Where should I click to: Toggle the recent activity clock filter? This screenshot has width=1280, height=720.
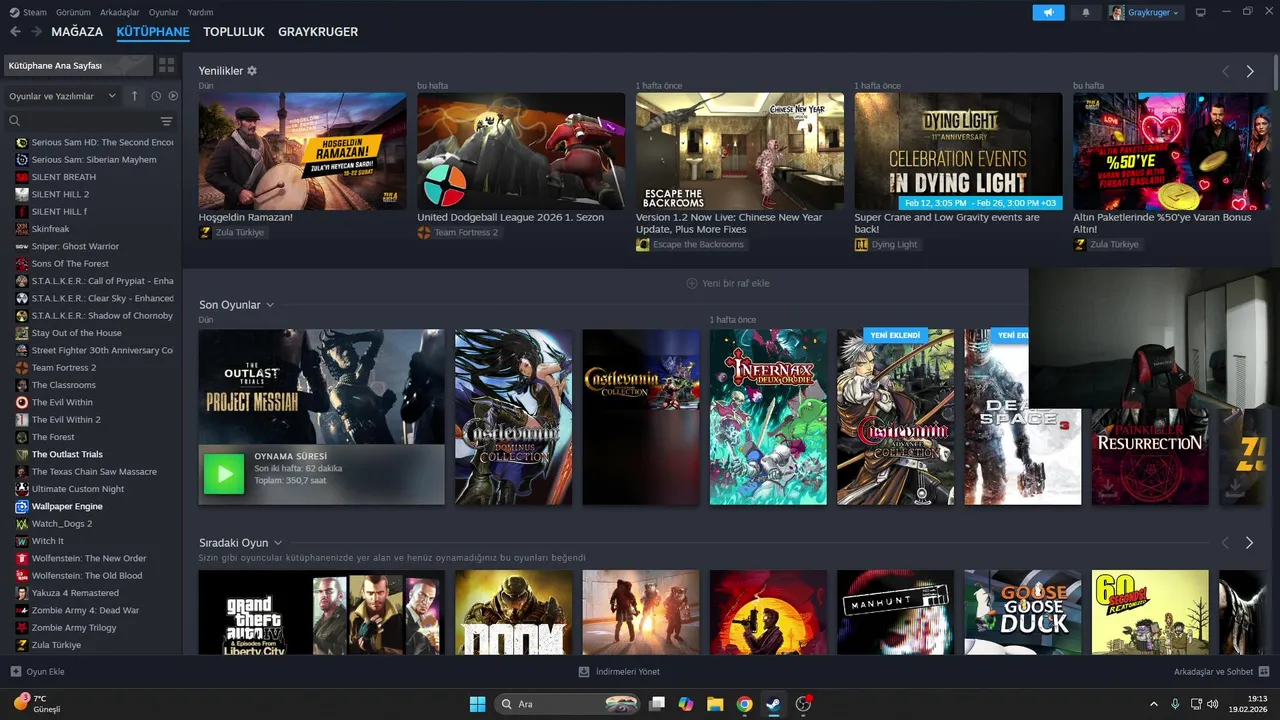156,96
